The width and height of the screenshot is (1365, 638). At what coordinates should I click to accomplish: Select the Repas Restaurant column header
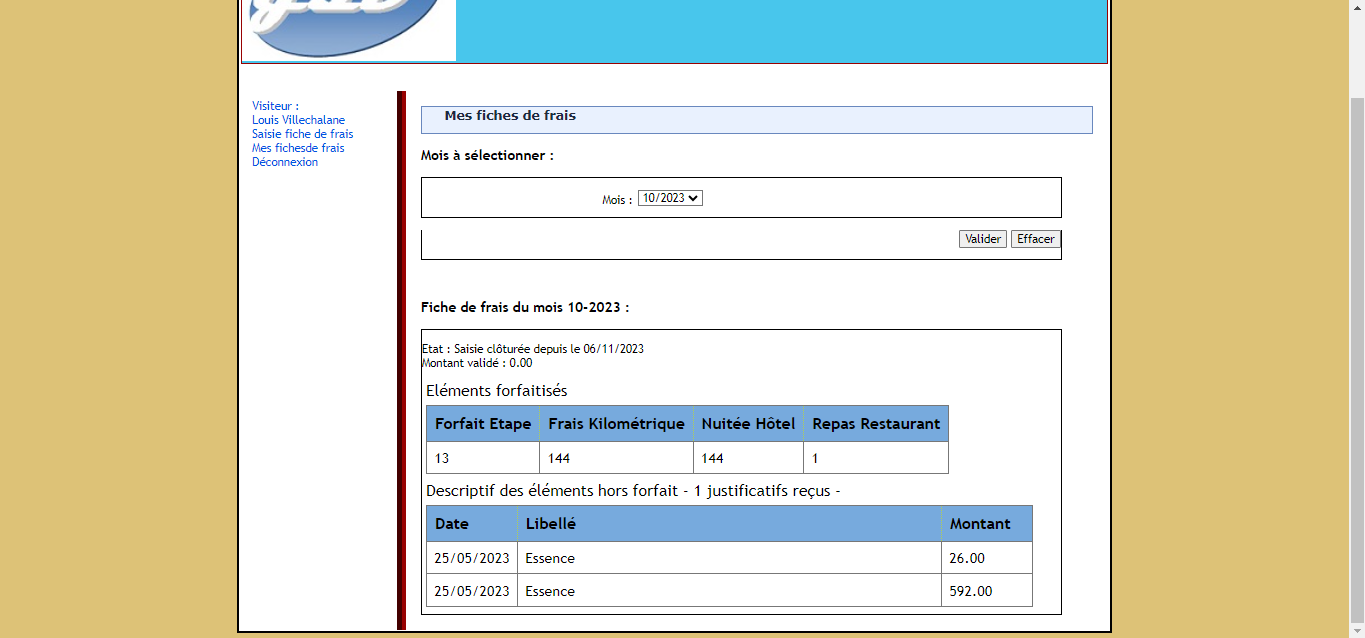click(x=876, y=424)
